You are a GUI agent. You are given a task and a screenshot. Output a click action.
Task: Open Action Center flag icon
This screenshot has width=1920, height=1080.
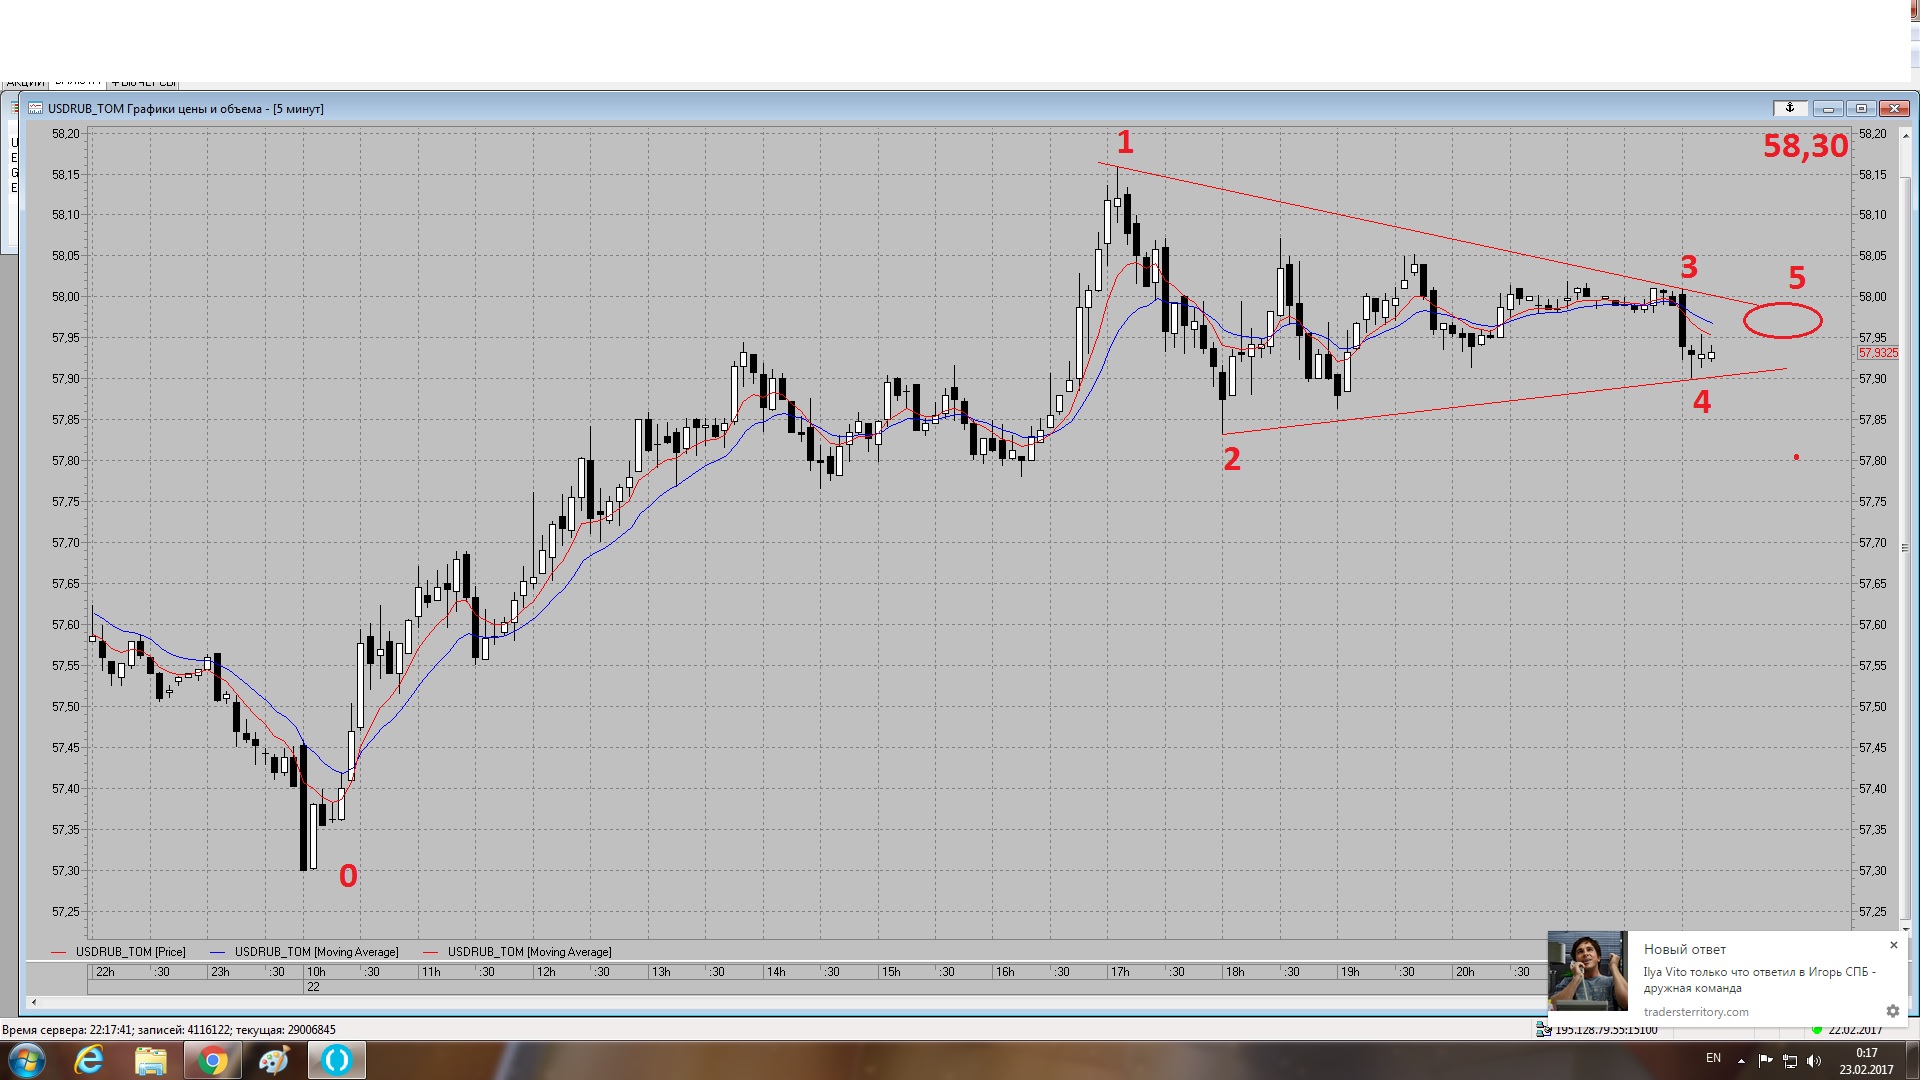(x=1765, y=1061)
